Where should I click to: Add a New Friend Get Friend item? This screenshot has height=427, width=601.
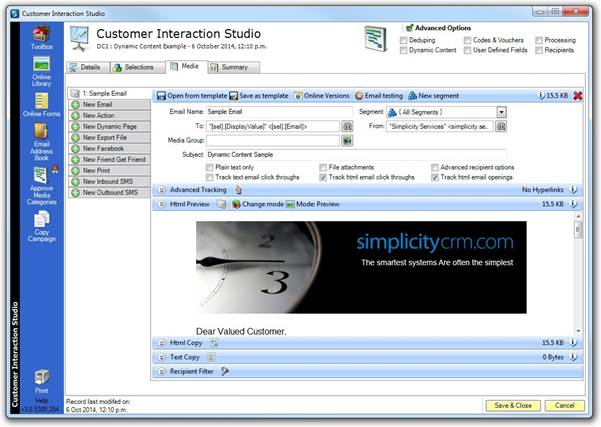(x=110, y=160)
